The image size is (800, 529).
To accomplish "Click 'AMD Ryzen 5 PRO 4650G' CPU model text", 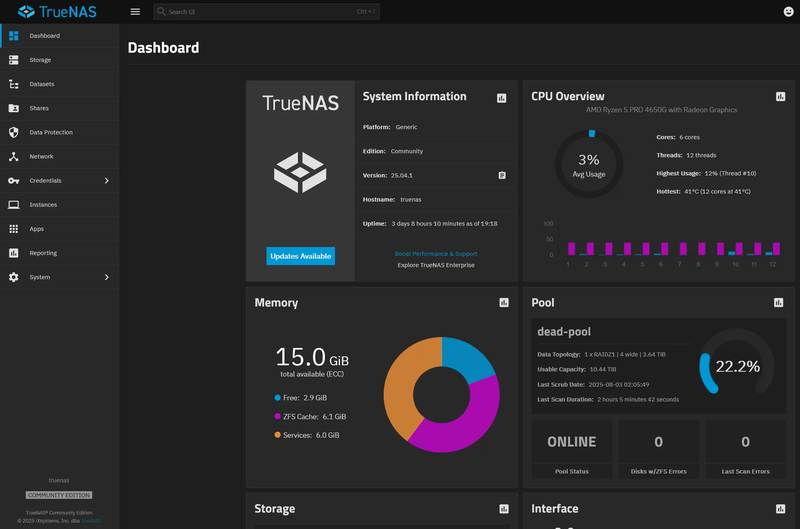I will [661, 110].
